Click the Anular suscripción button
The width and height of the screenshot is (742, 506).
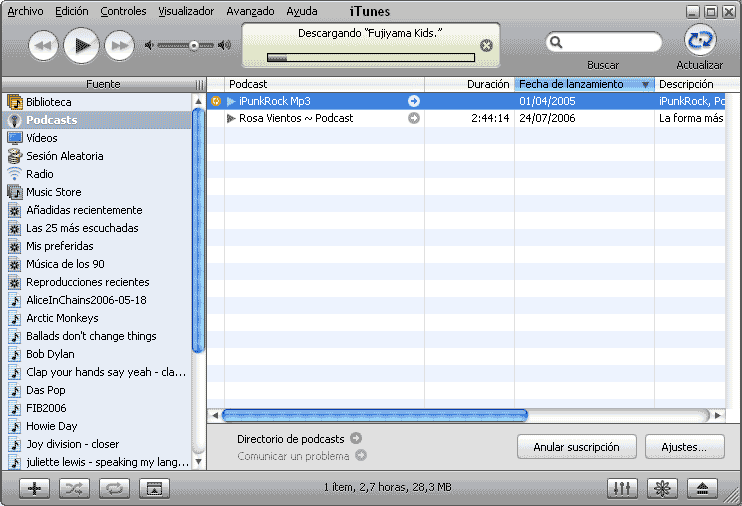(x=576, y=447)
